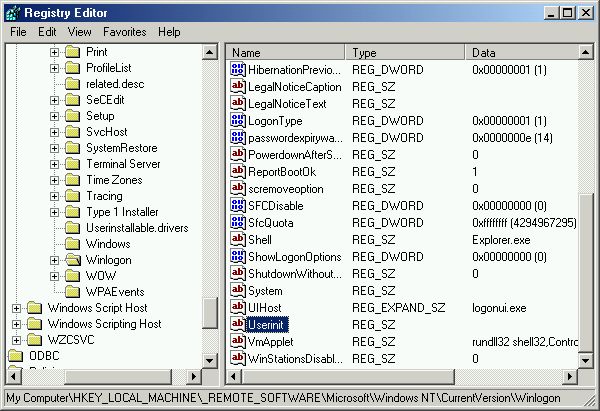The height and width of the screenshot is (411, 600).
Task: Select the Type 1 Installer key
Action: 122,212
